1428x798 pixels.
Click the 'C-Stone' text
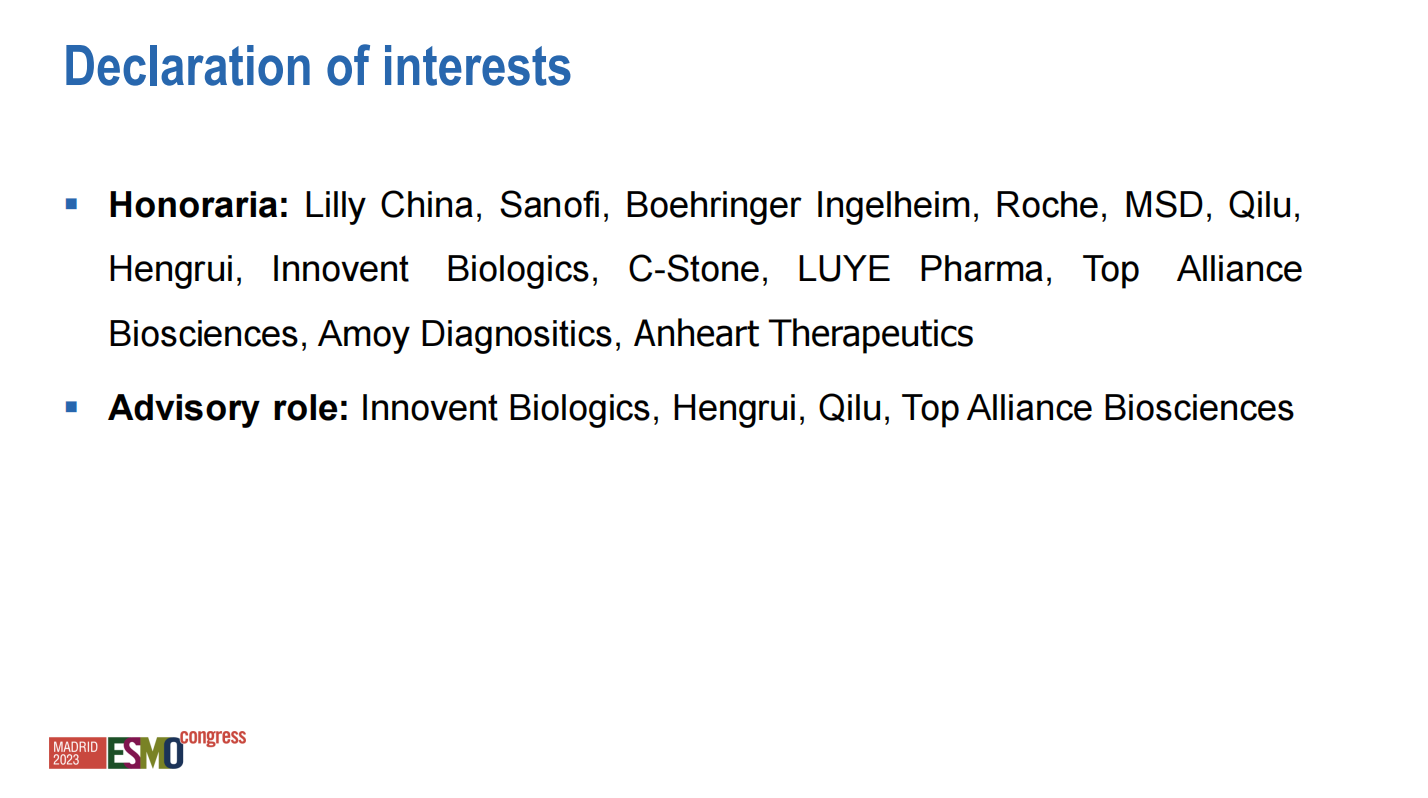click(693, 269)
